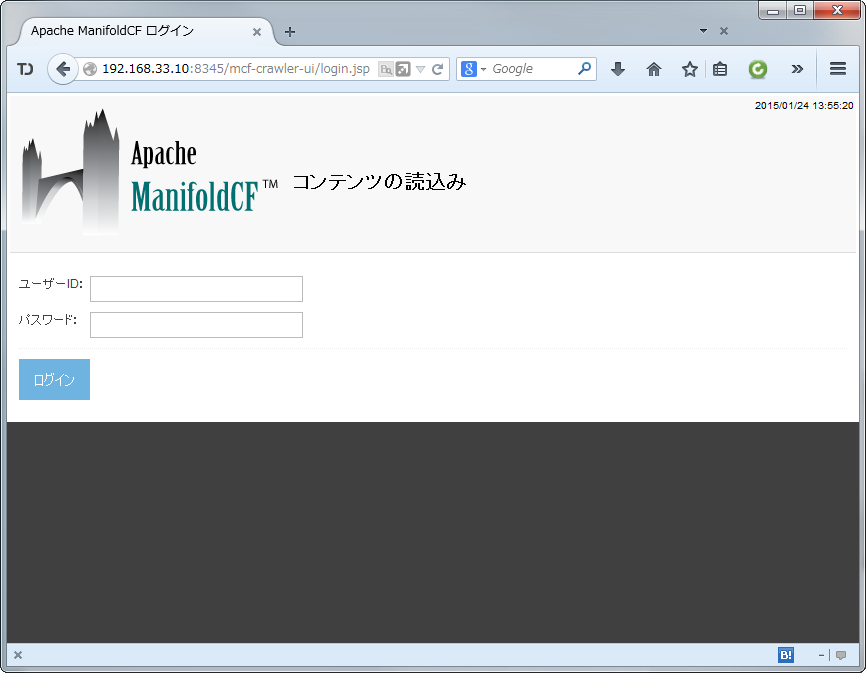Click the reader view icon in address bar

[x=403, y=69]
